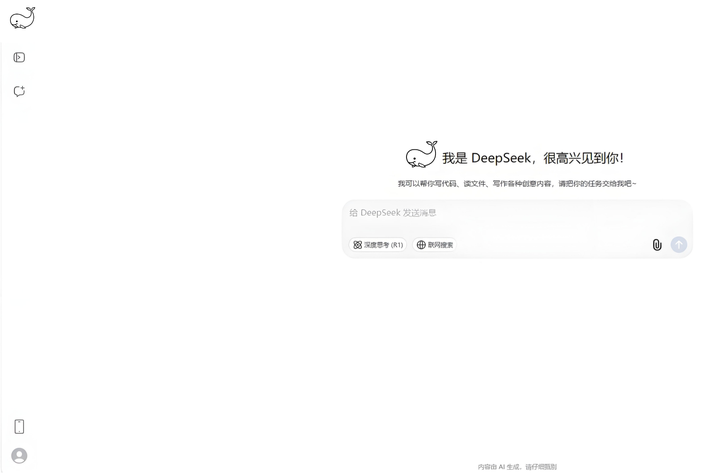Expand the sidebar panel icon
This screenshot has height=474, width=720.
click(x=19, y=57)
